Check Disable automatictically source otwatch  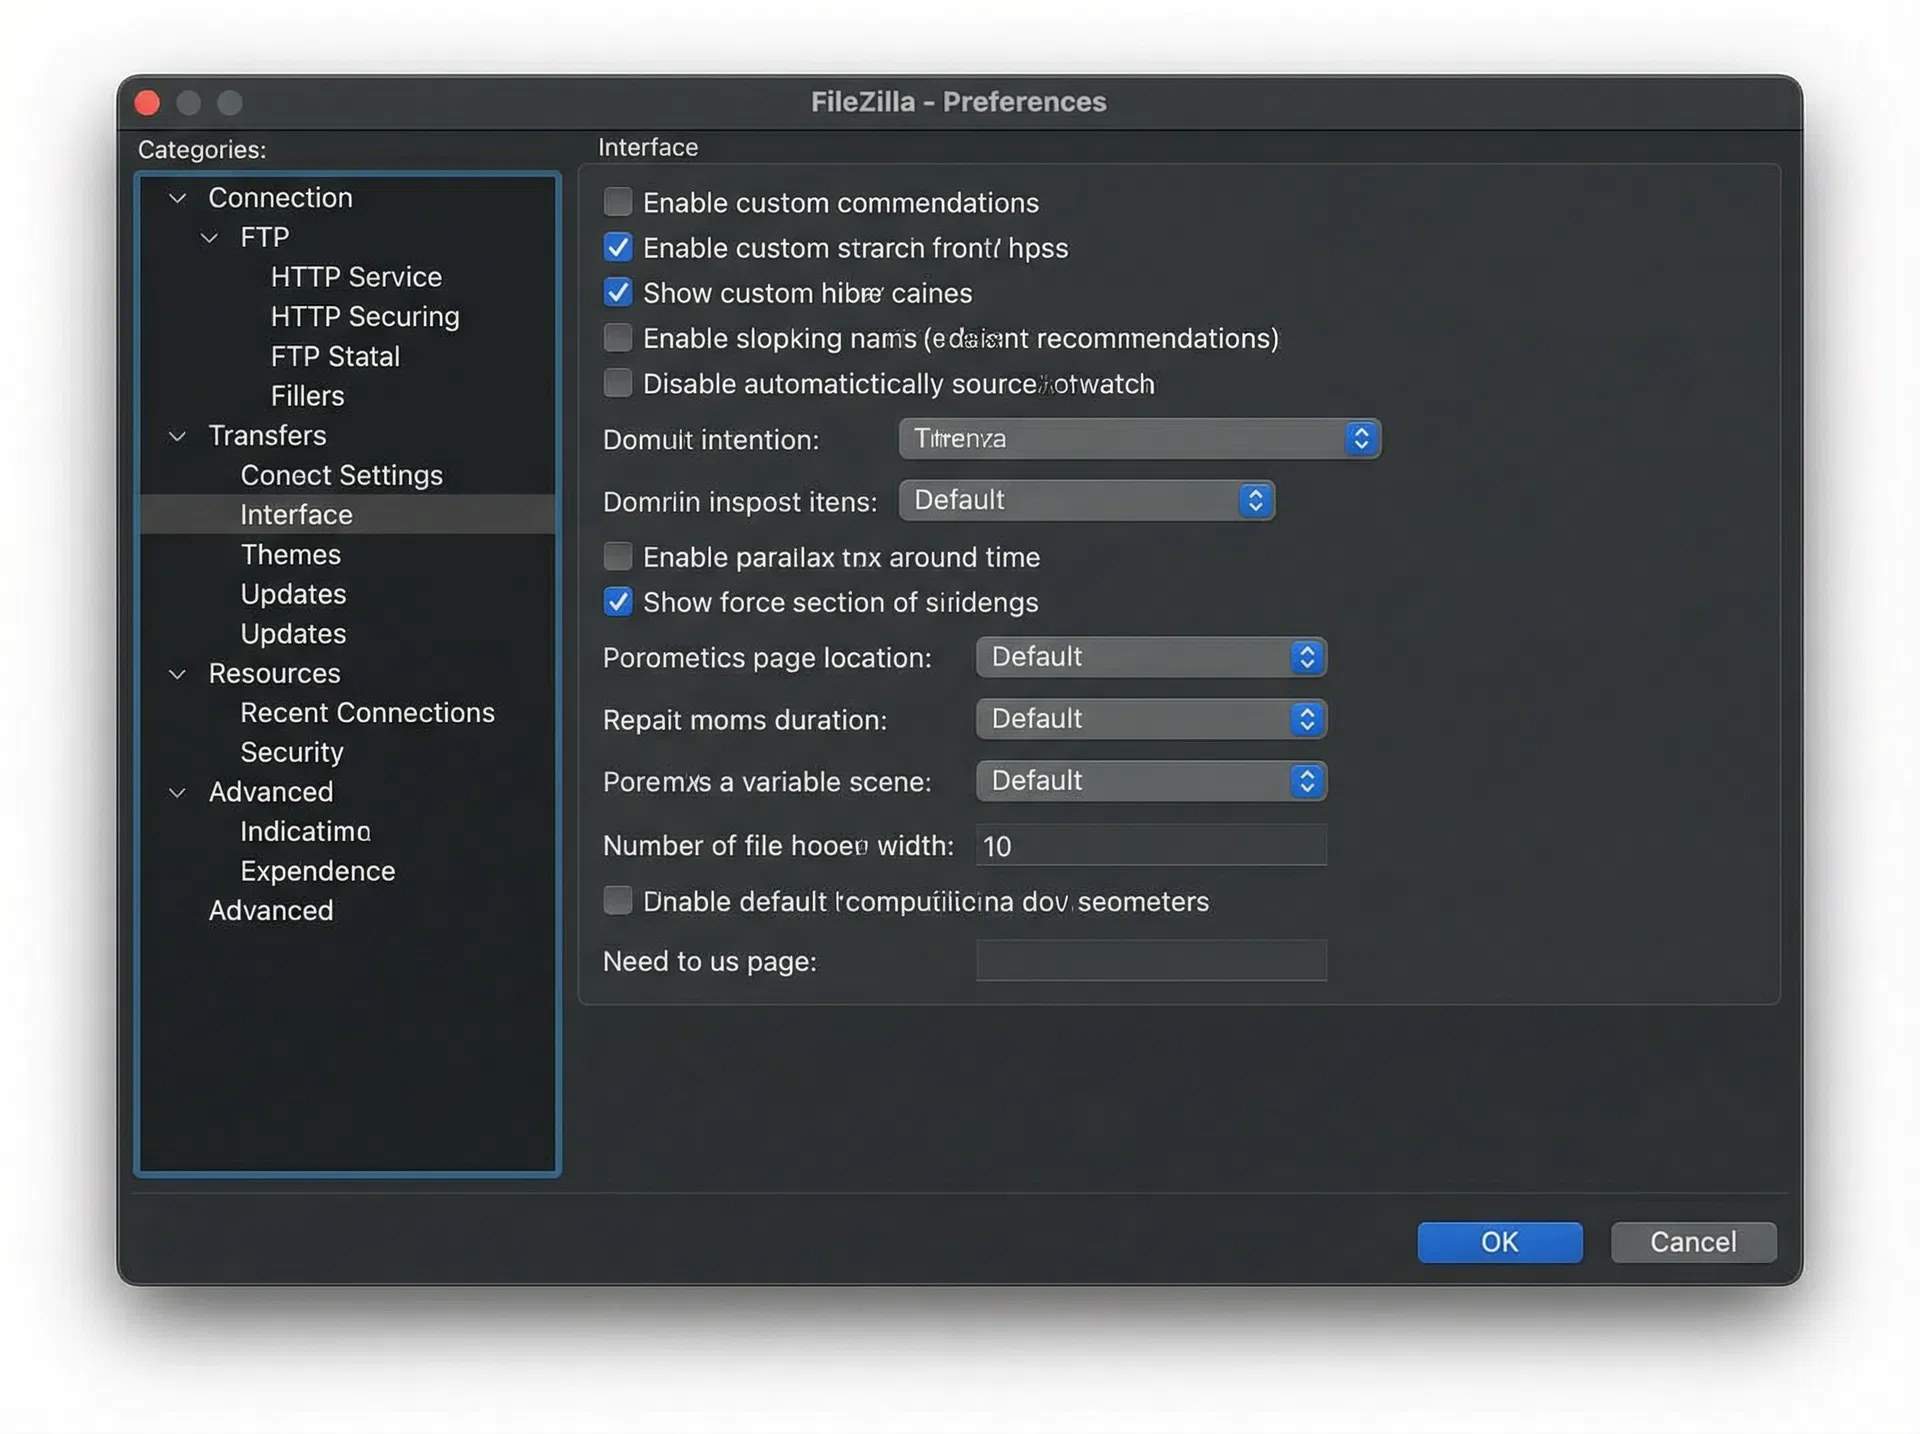pyautogui.click(x=618, y=383)
